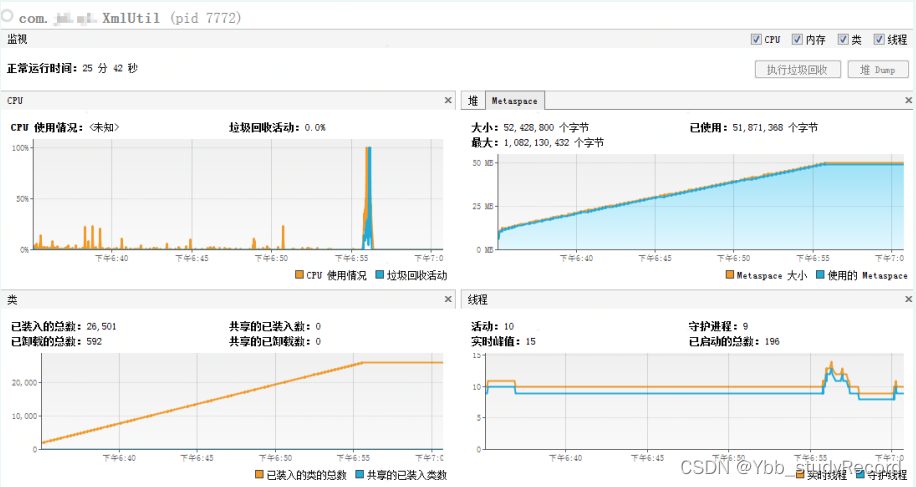Click the 堆 Dump button
Image resolution: width=916 pixels, height=487 pixels.
[878, 69]
